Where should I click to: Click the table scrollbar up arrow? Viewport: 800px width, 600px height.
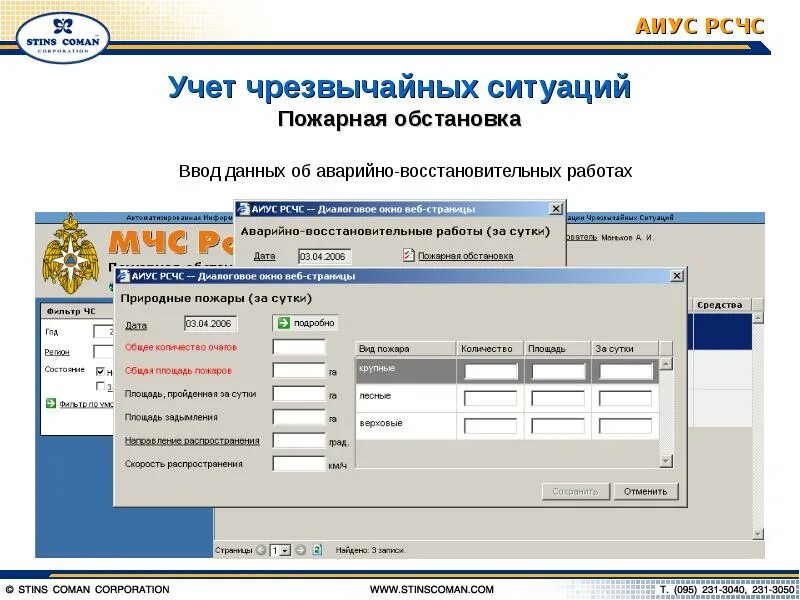point(665,364)
